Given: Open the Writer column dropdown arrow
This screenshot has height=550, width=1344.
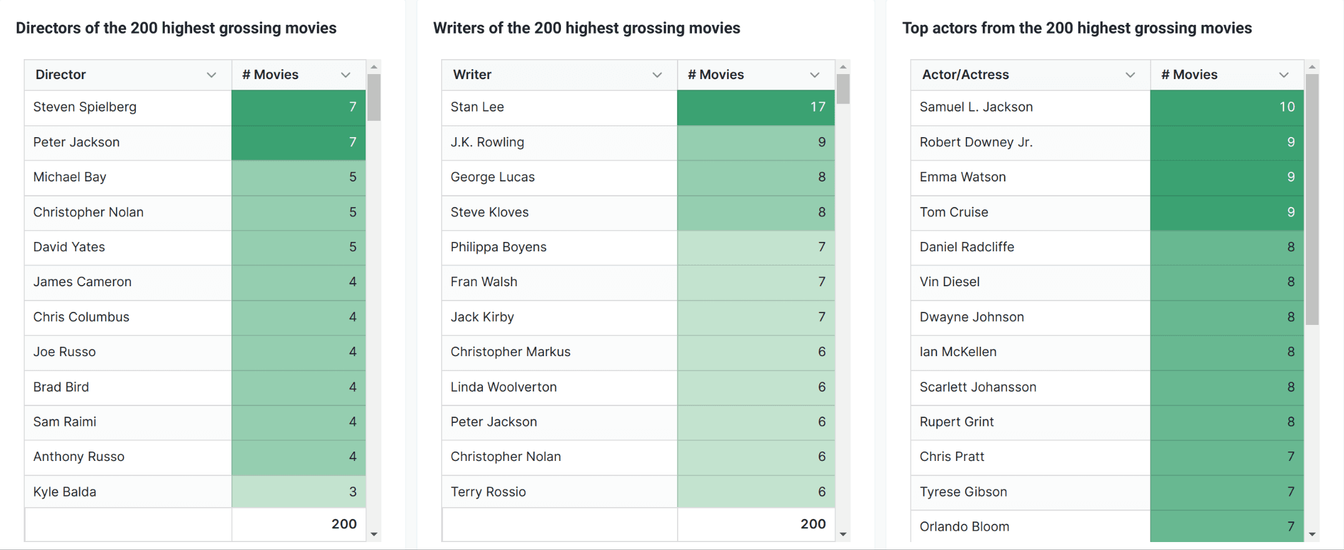Looking at the screenshot, I should [x=657, y=75].
